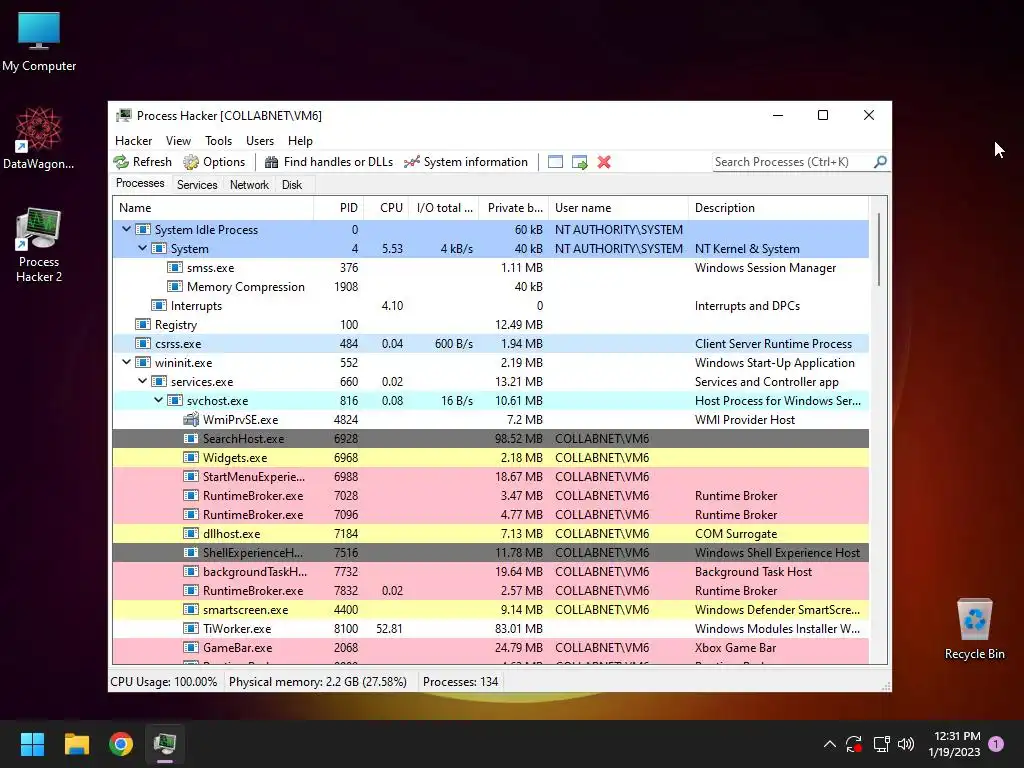Click the Recycle Bin desktop icon
This screenshot has height=768, width=1024.
coord(974,630)
